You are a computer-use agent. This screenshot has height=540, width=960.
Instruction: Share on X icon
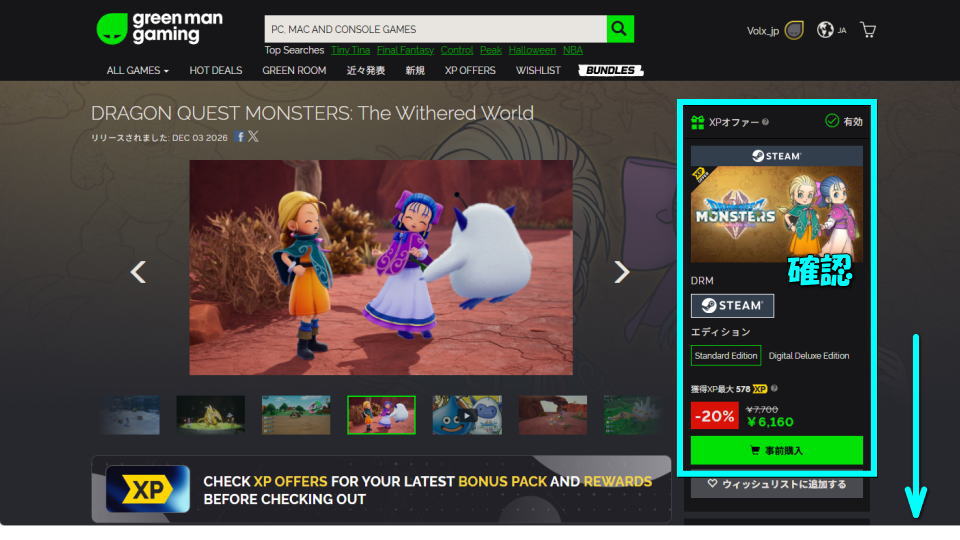(253, 137)
